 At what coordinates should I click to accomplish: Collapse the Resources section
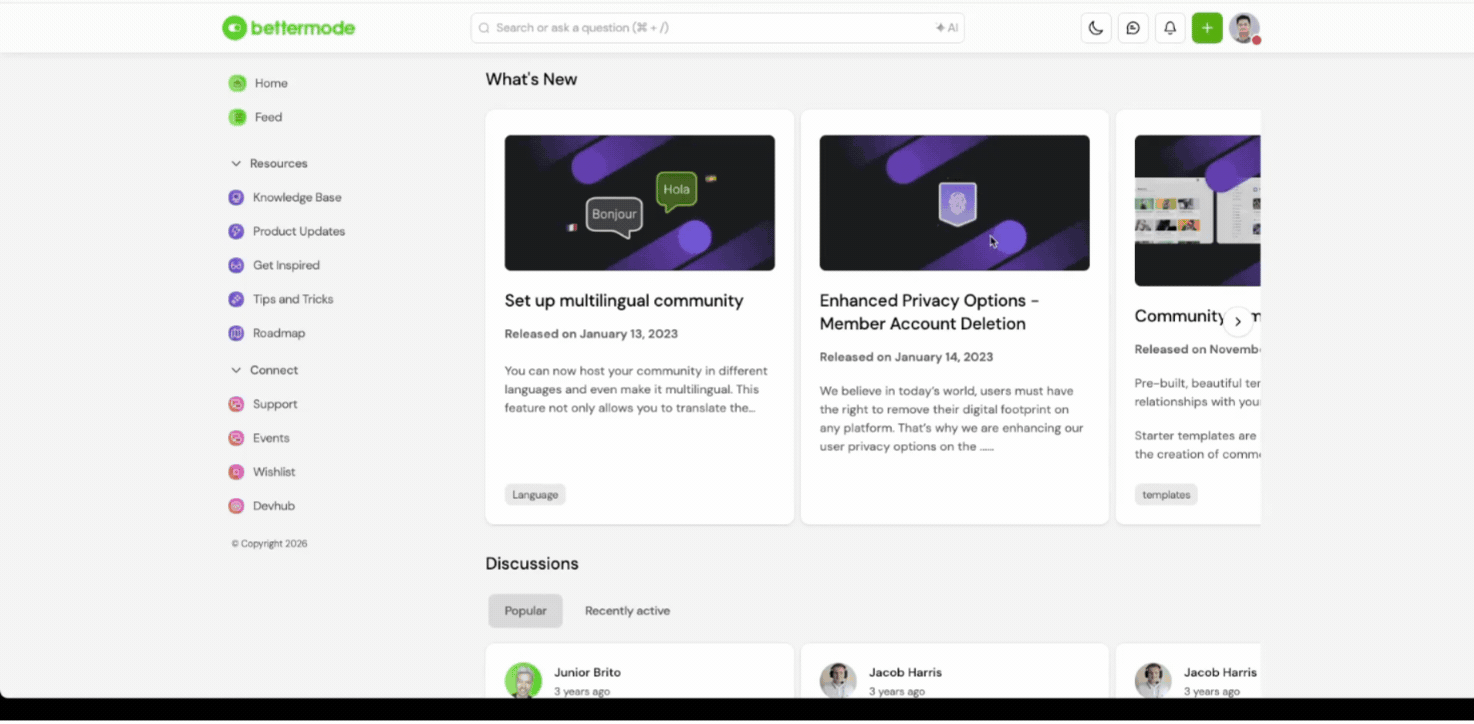(237, 164)
